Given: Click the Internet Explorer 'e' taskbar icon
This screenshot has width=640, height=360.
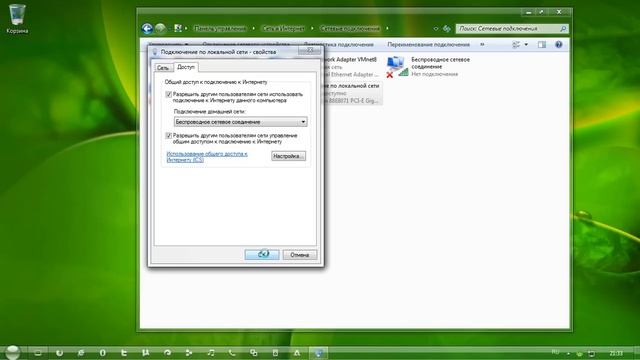Looking at the screenshot, I should [81, 353].
